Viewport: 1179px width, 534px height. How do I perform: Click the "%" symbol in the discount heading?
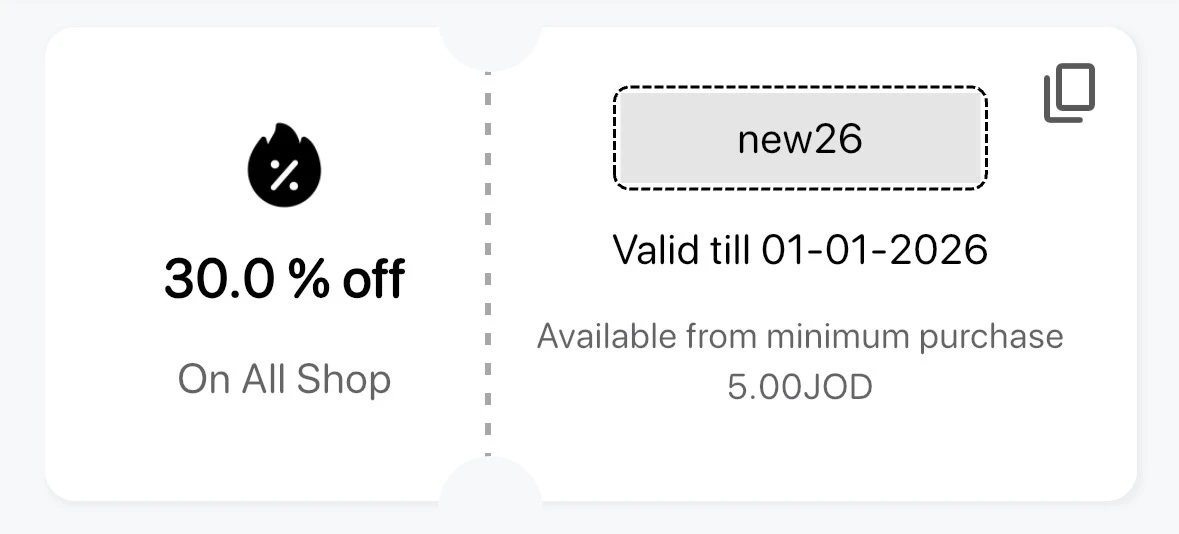tap(309, 279)
